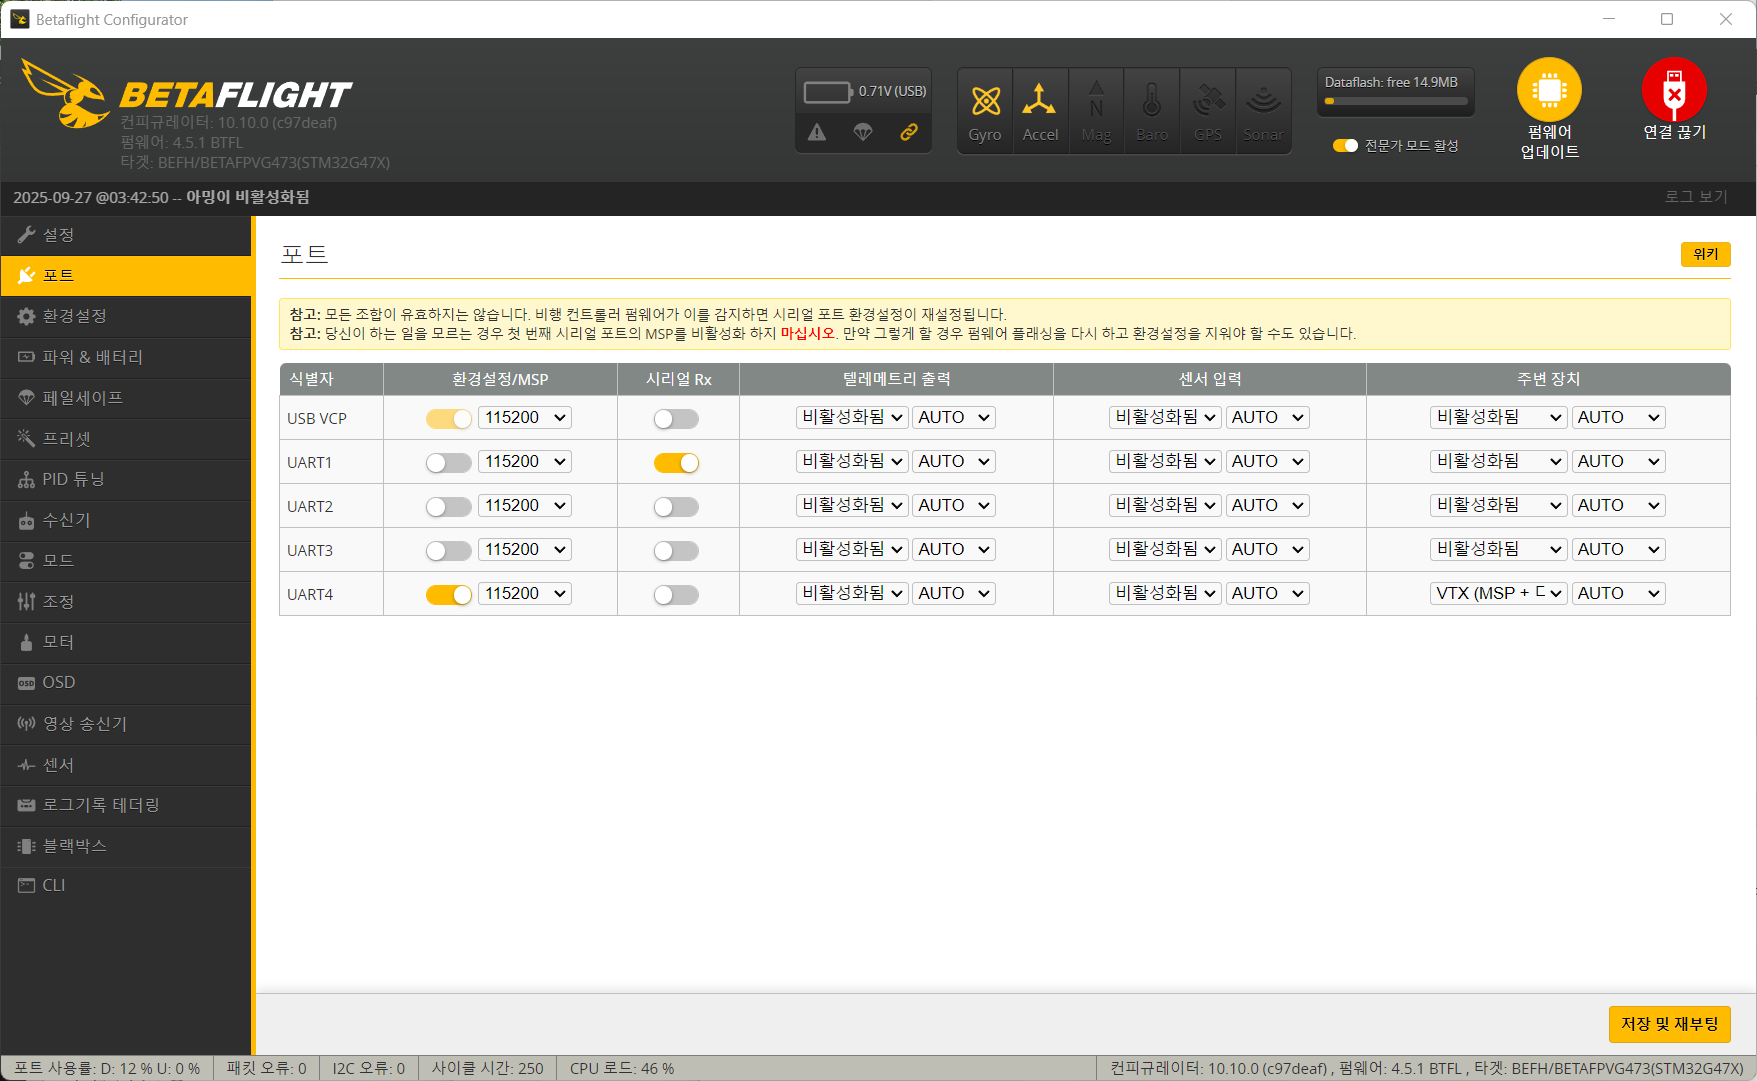Click the link status chain icon
Viewport: 1757px width, 1081px height.
pos(909,132)
